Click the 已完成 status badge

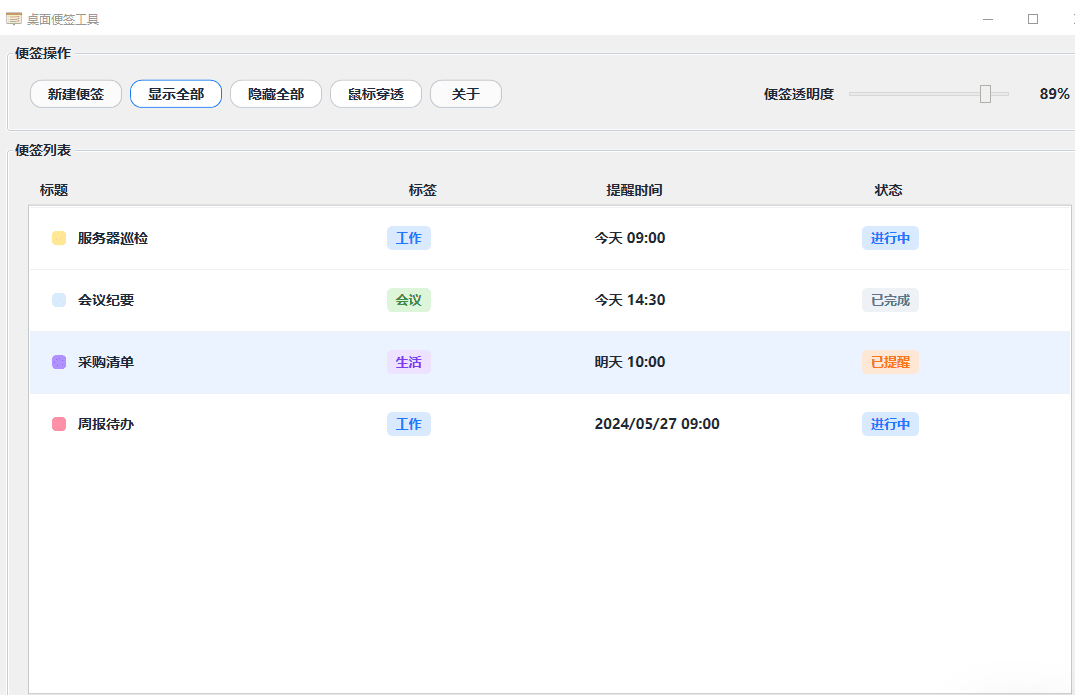(890, 300)
